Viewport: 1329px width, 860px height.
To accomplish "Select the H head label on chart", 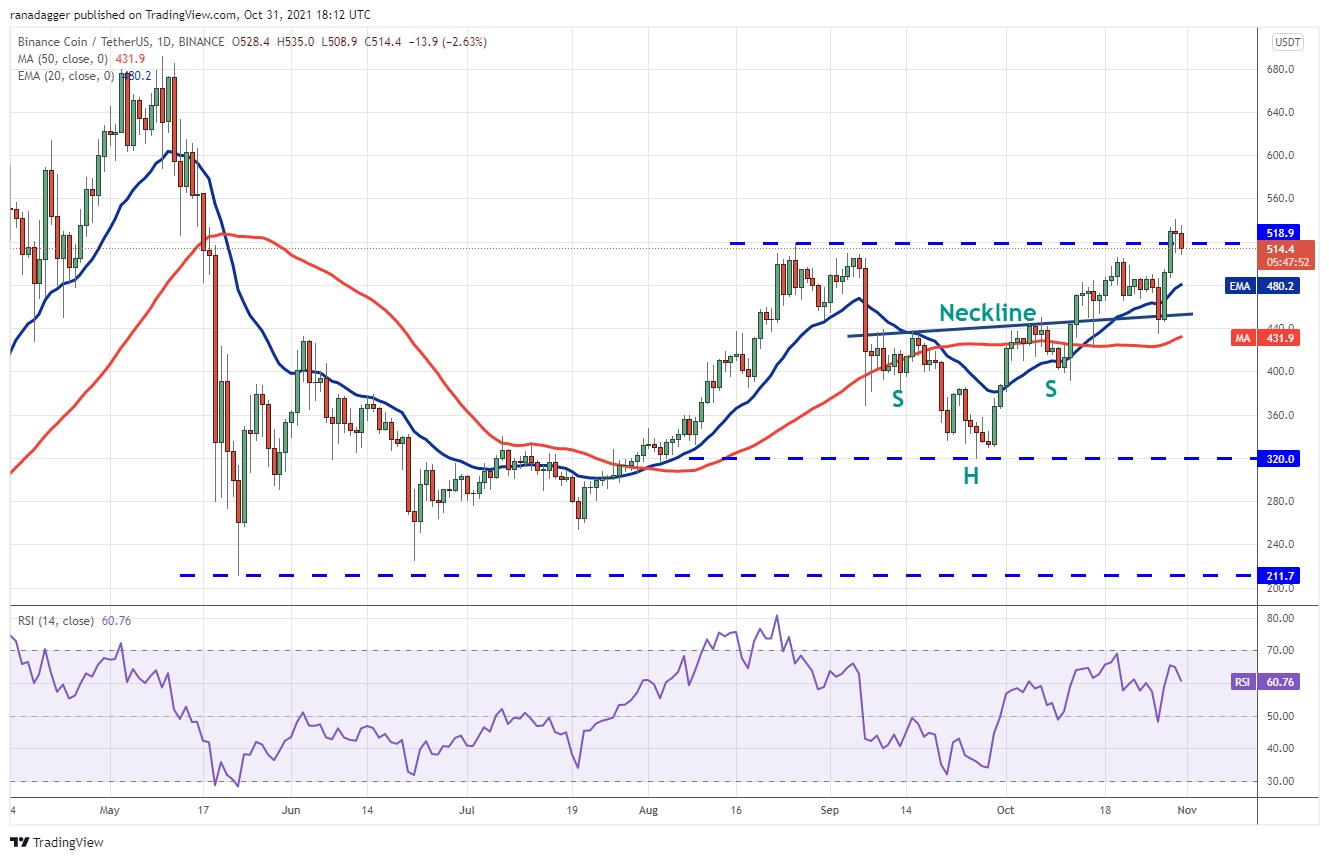I will (971, 476).
